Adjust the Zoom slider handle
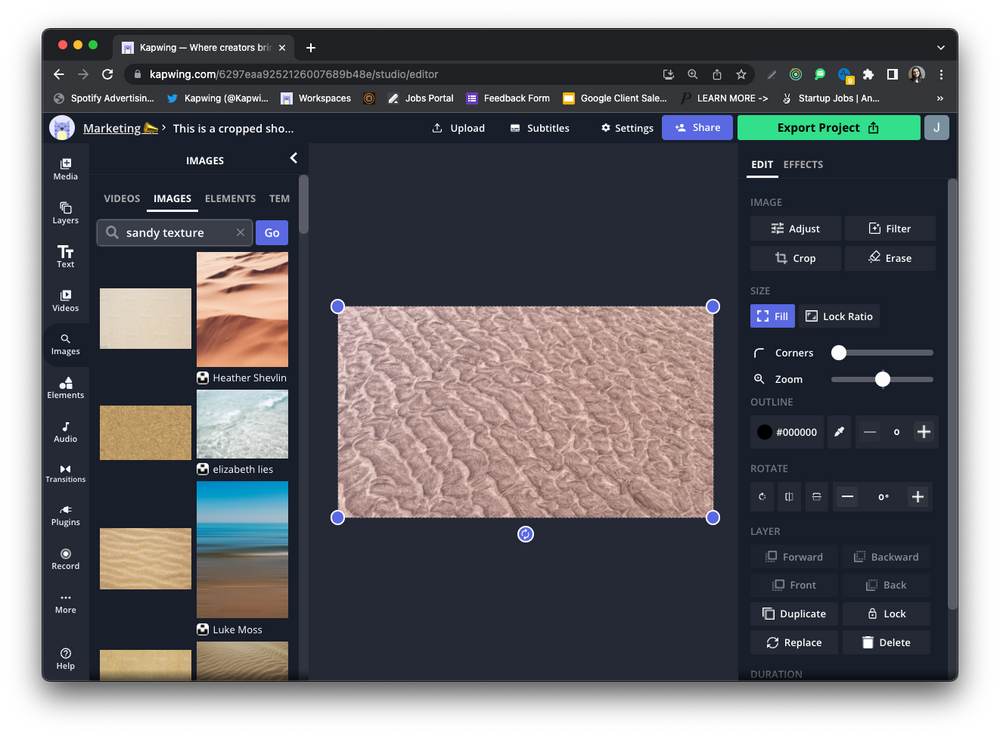1000x737 pixels. point(882,379)
